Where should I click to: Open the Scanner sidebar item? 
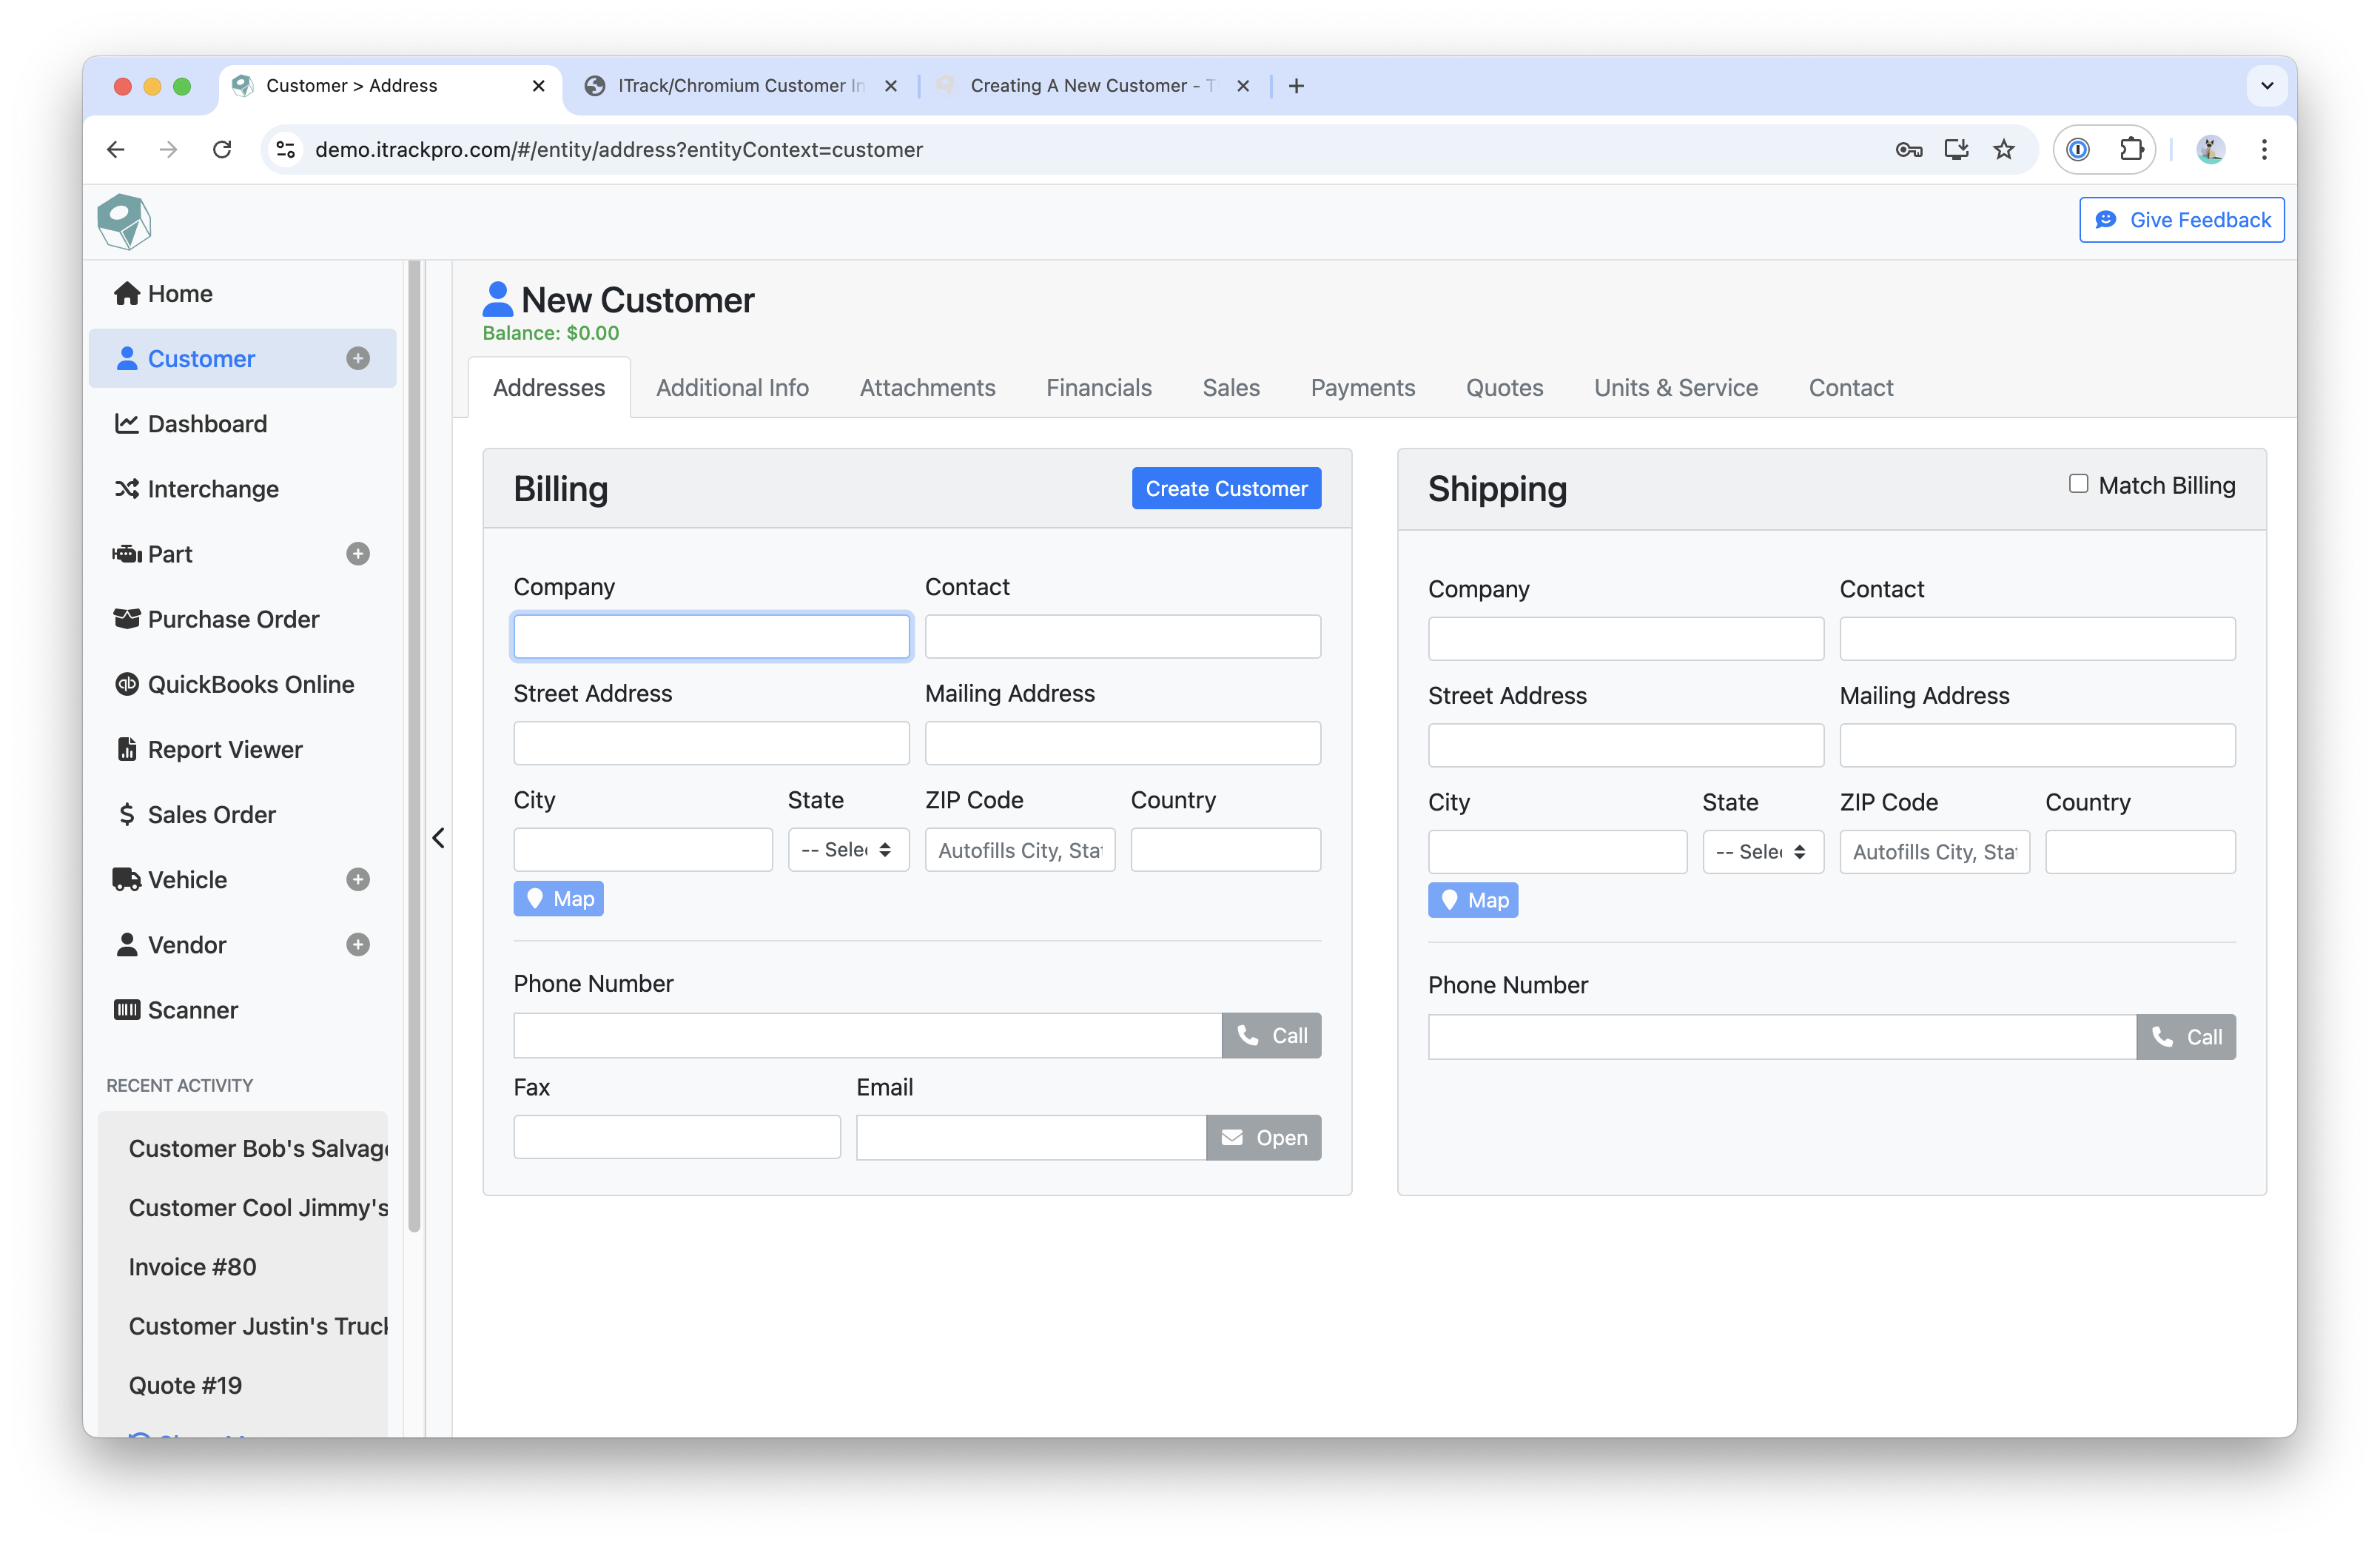[192, 1010]
